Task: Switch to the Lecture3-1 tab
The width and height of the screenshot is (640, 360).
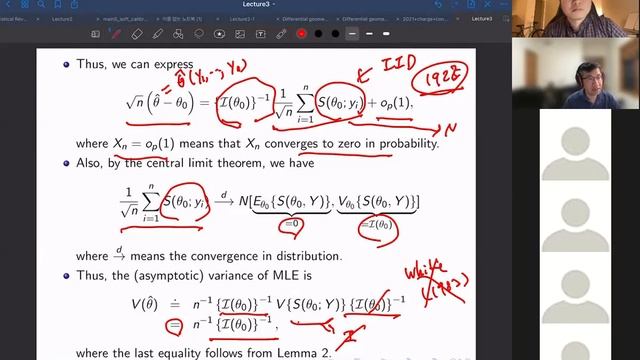Action: [242, 19]
